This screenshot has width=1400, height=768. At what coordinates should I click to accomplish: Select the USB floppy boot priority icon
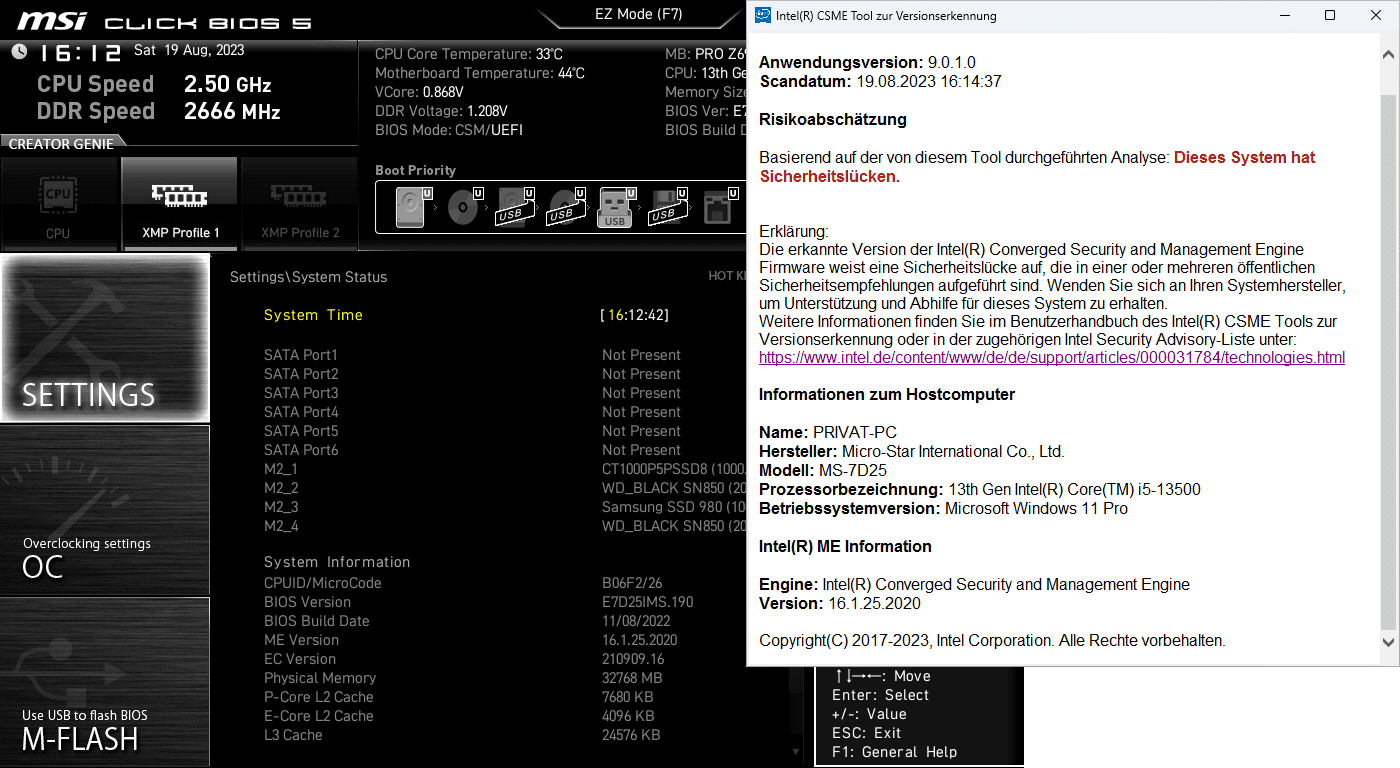[666, 207]
